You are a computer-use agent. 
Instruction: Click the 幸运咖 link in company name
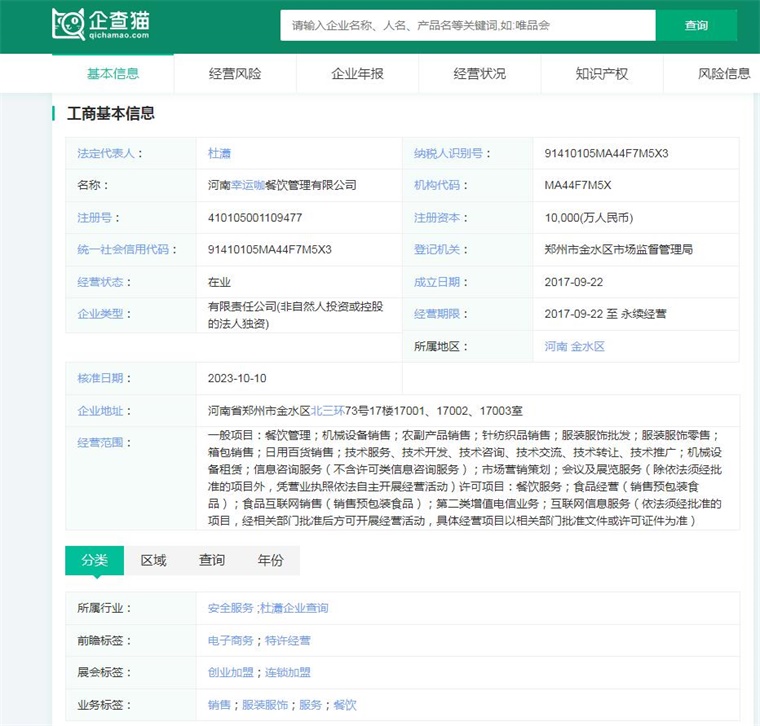(x=248, y=185)
